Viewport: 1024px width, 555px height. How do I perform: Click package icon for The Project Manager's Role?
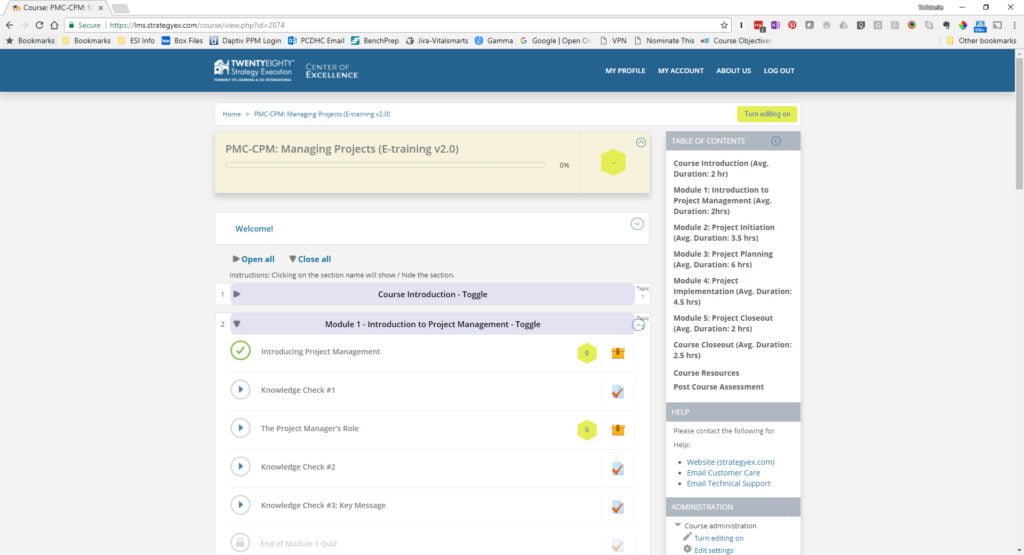click(618, 430)
